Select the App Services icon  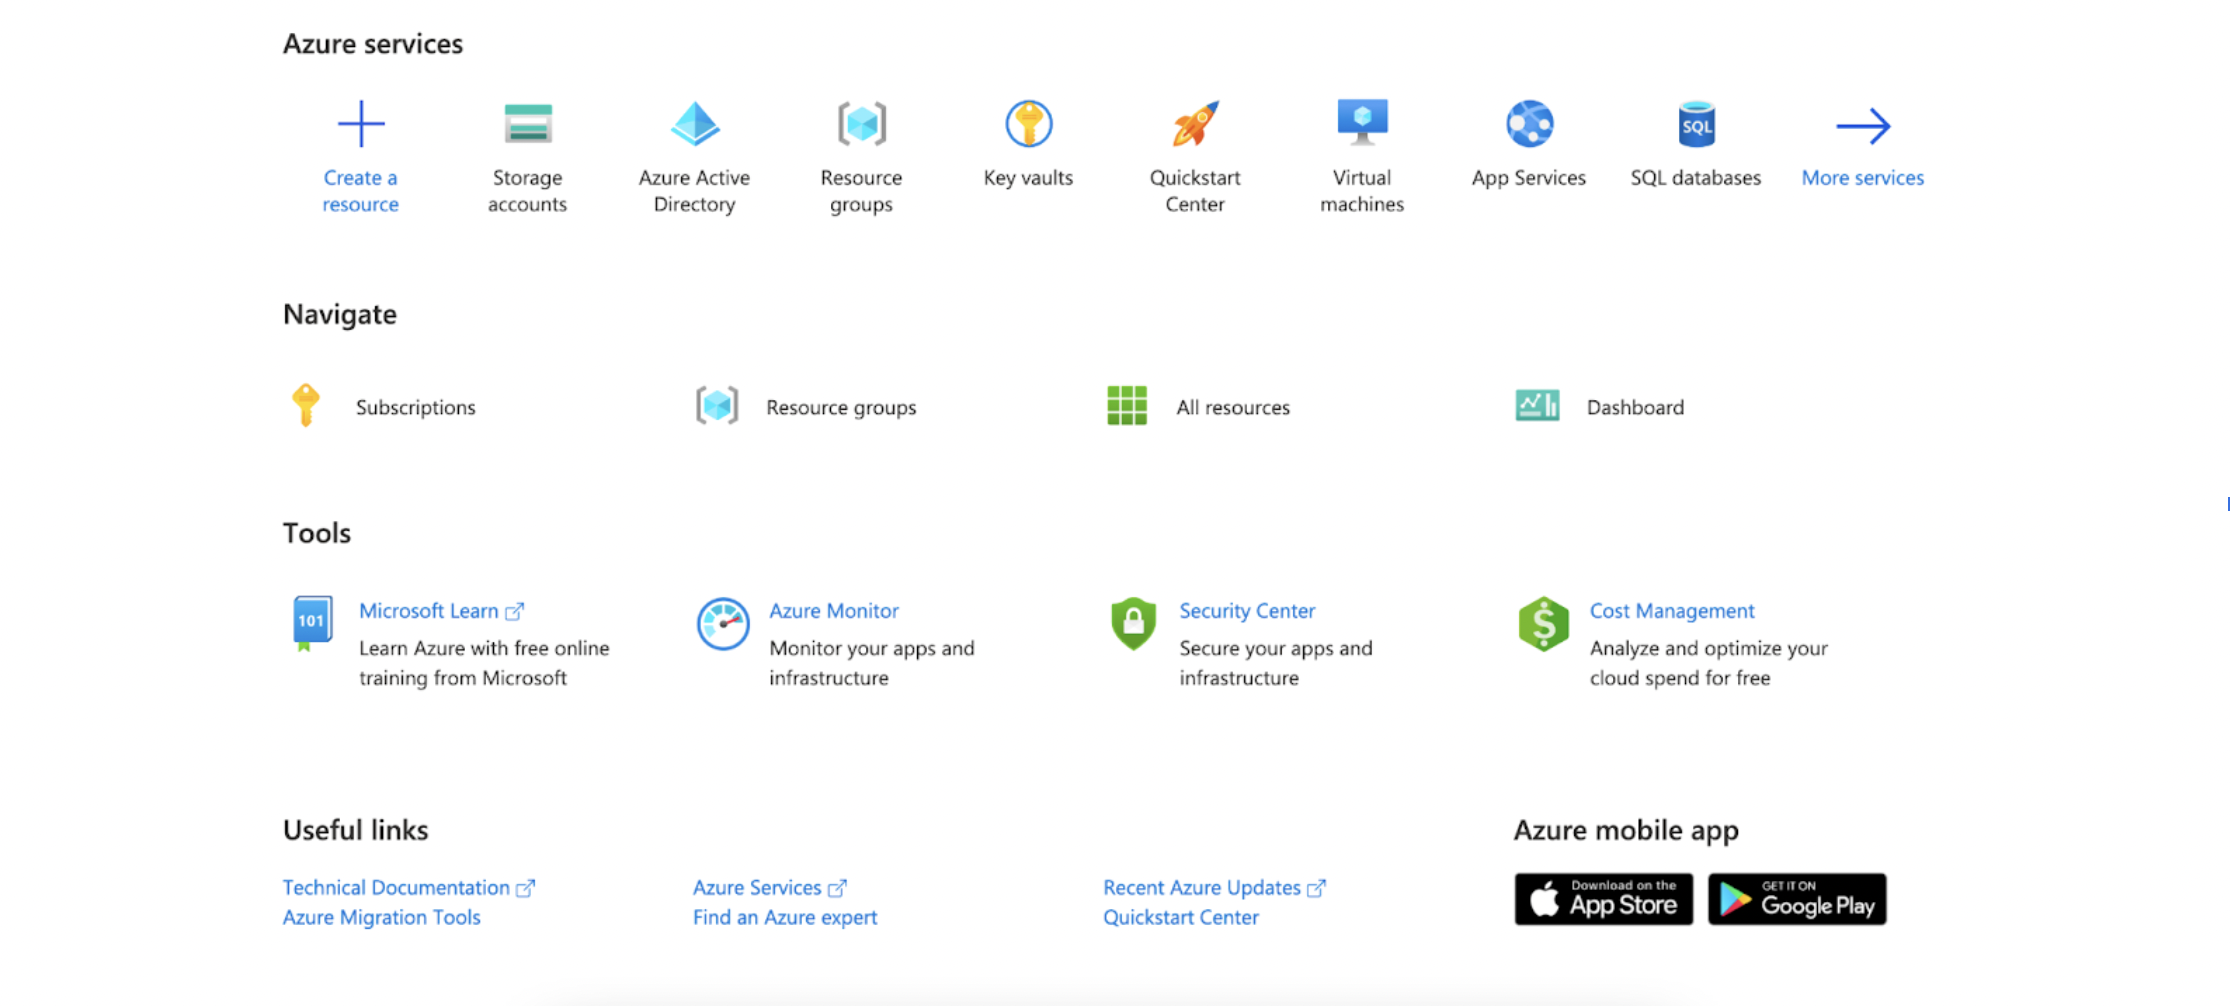pos(1529,124)
